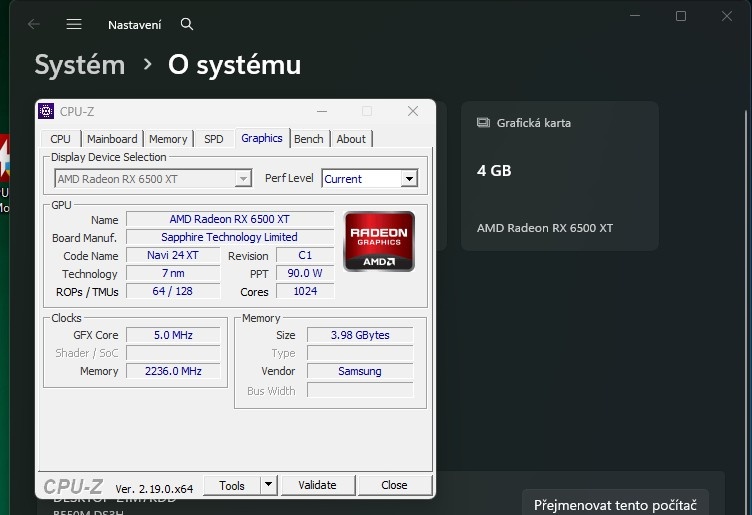Image resolution: width=752 pixels, height=515 pixels.
Task: Click the Systém breadcrumb link
Action: [x=80, y=65]
